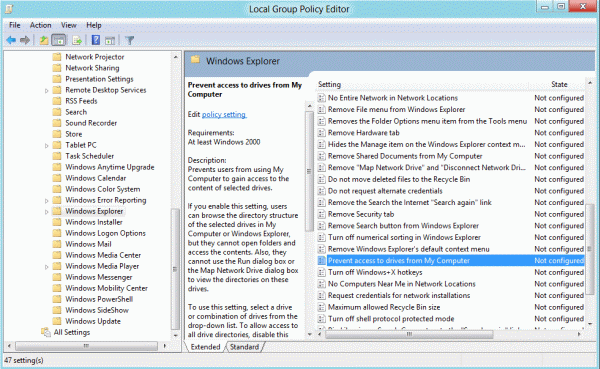Click the Windows Update folder icon
Viewport: 600px width, 369px height.
pyautogui.click(x=57, y=321)
